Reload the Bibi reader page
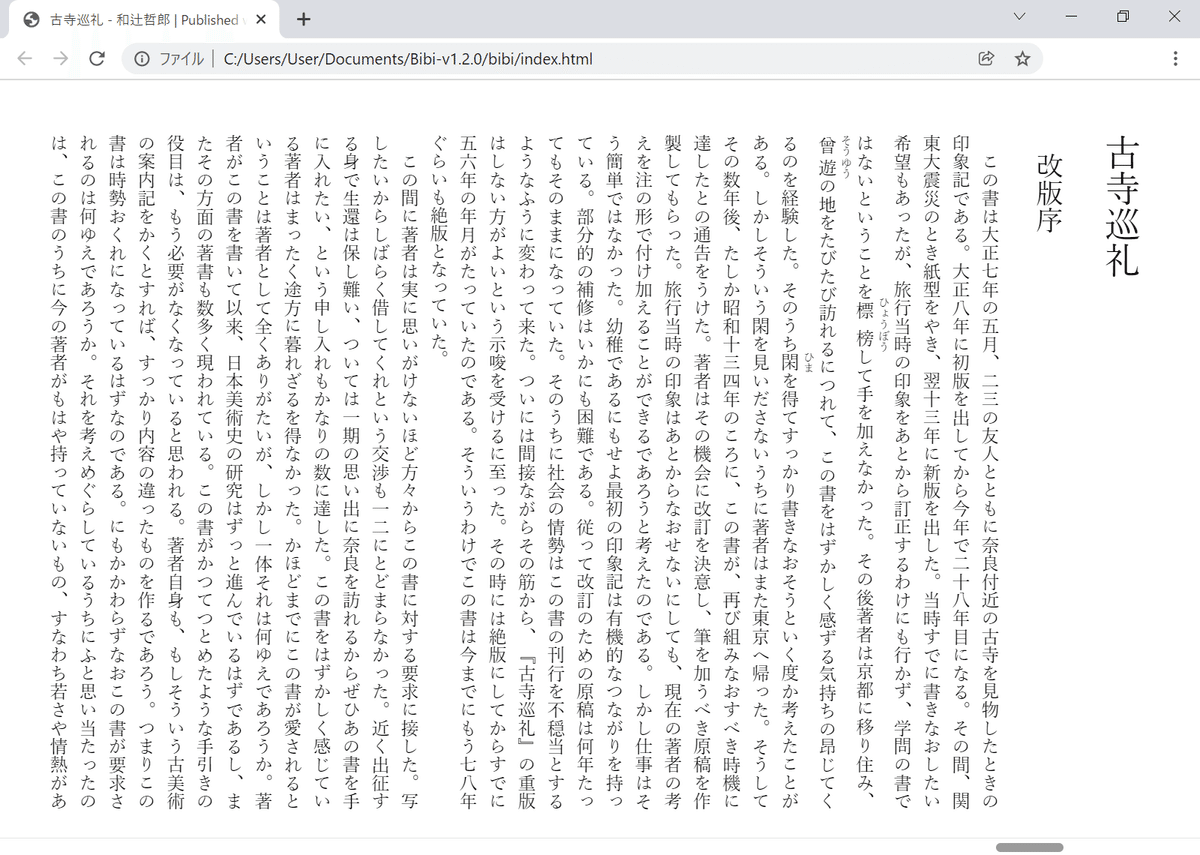Screen dimensions: 1200x855 click(x=97, y=59)
